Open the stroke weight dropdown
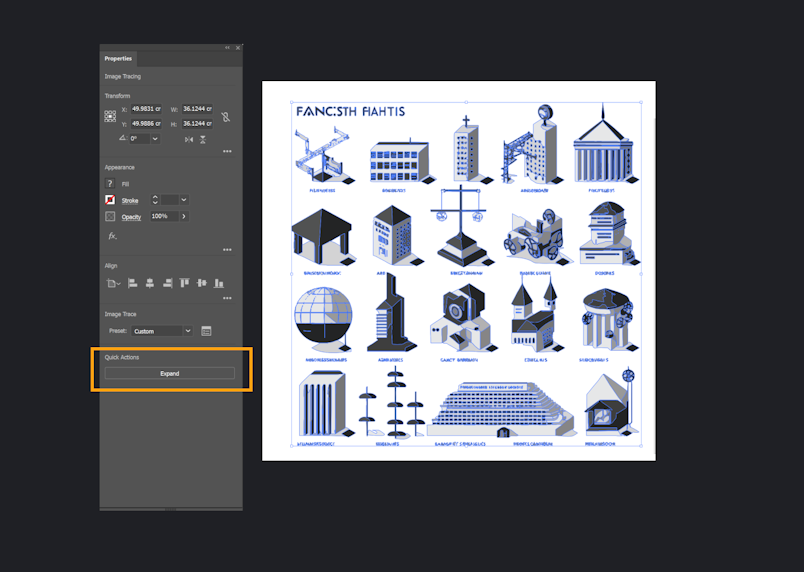 (x=184, y=200)
